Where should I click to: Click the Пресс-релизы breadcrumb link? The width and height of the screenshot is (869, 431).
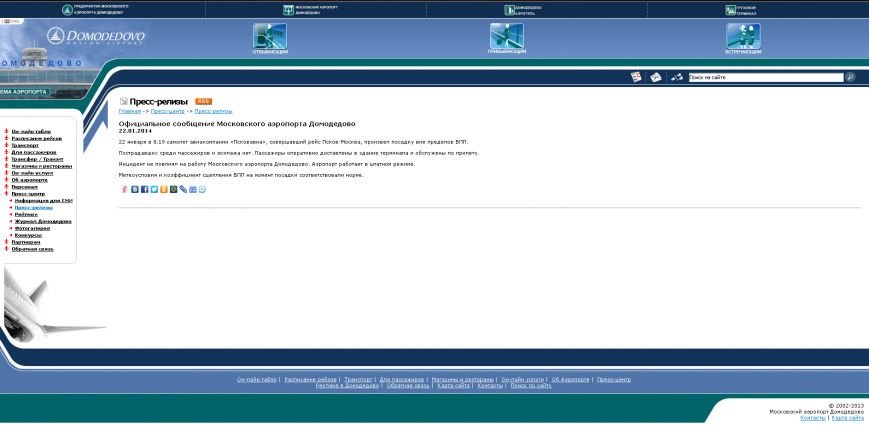coord(213,111)
